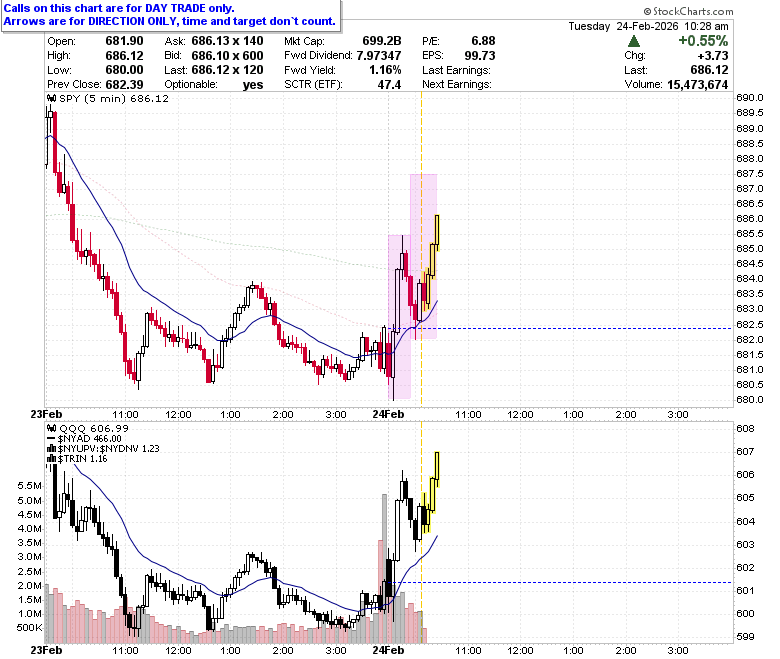Click the 599 price label on QQQ axis
Screen dimensions: 780x659
(745, 636)
